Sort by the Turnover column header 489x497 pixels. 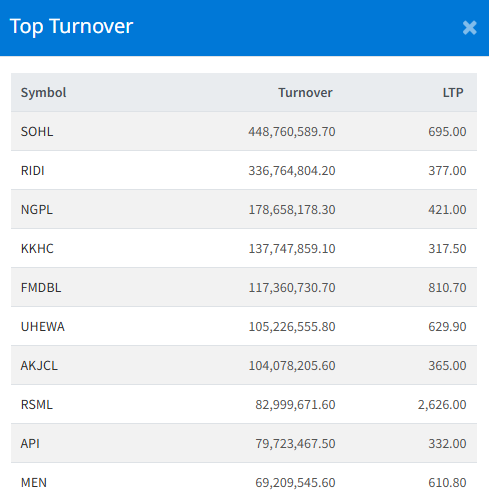[305, 93]
